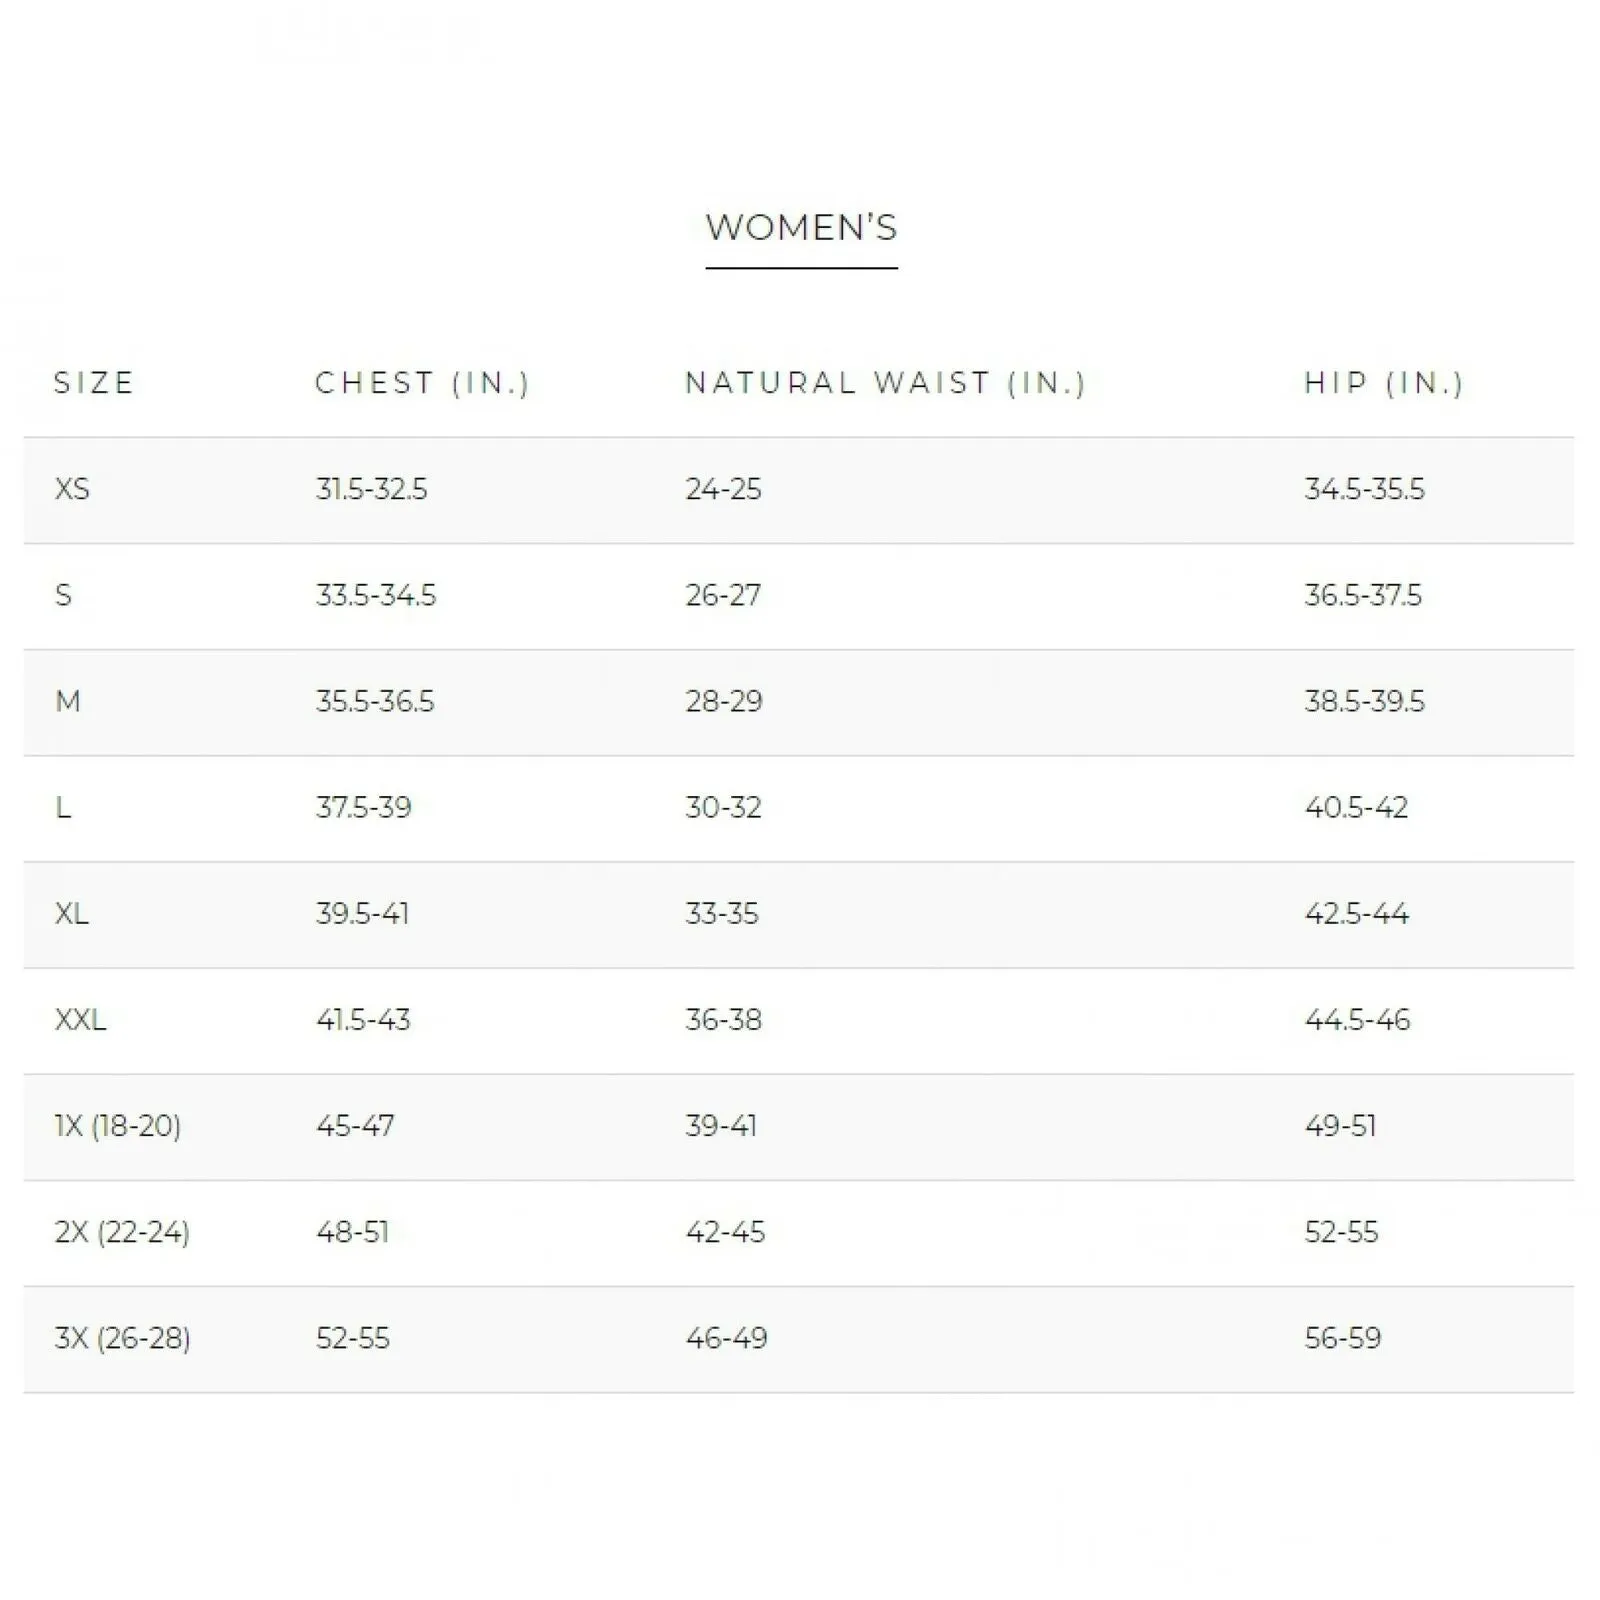Click chest value 35.5-36.5 for medium
The height and width of the screenshot is (1600, 1600).
tap(375, 701)
